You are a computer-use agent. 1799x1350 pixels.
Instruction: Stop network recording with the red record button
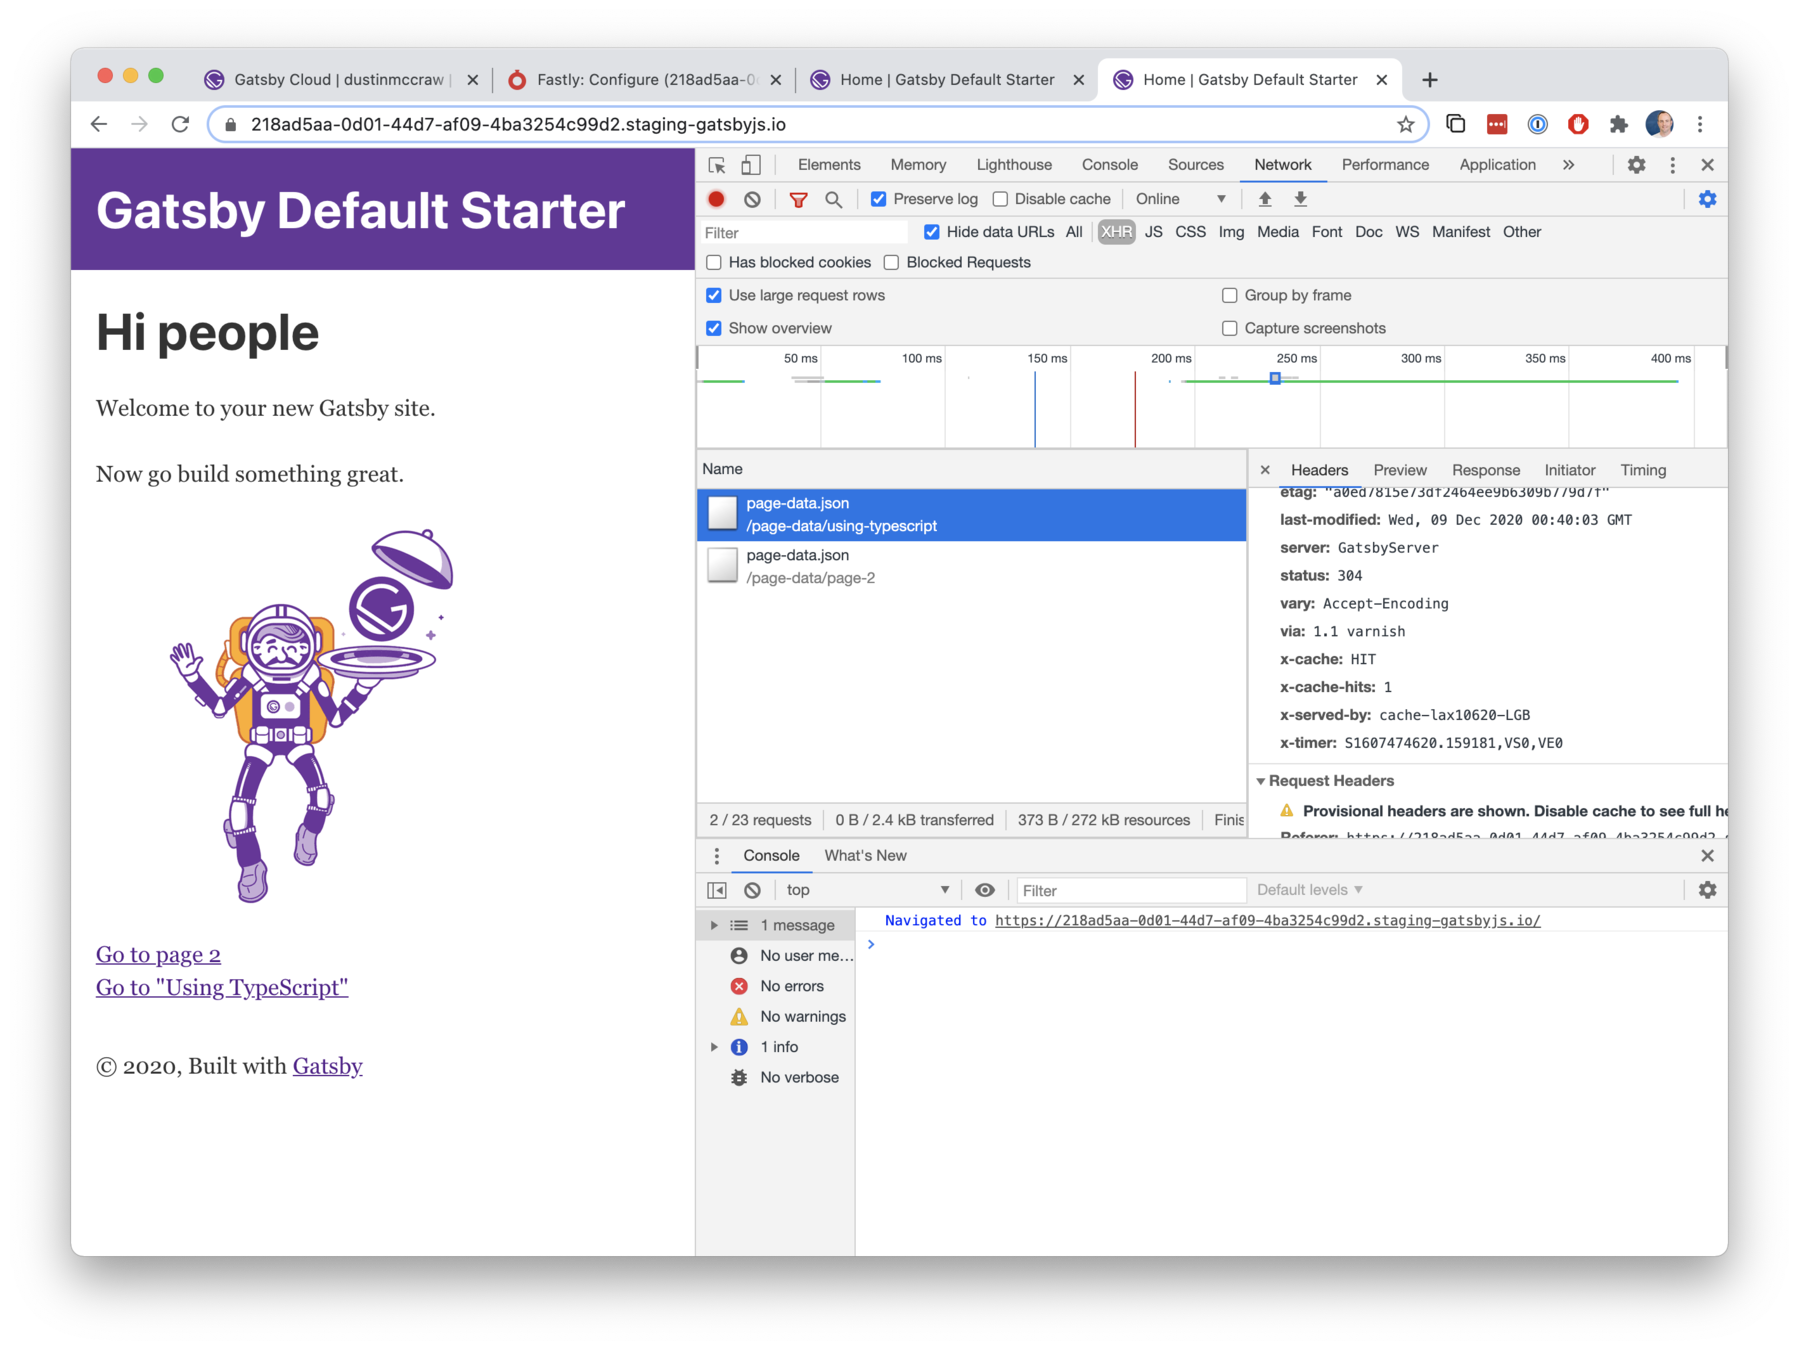coord(717,199)
